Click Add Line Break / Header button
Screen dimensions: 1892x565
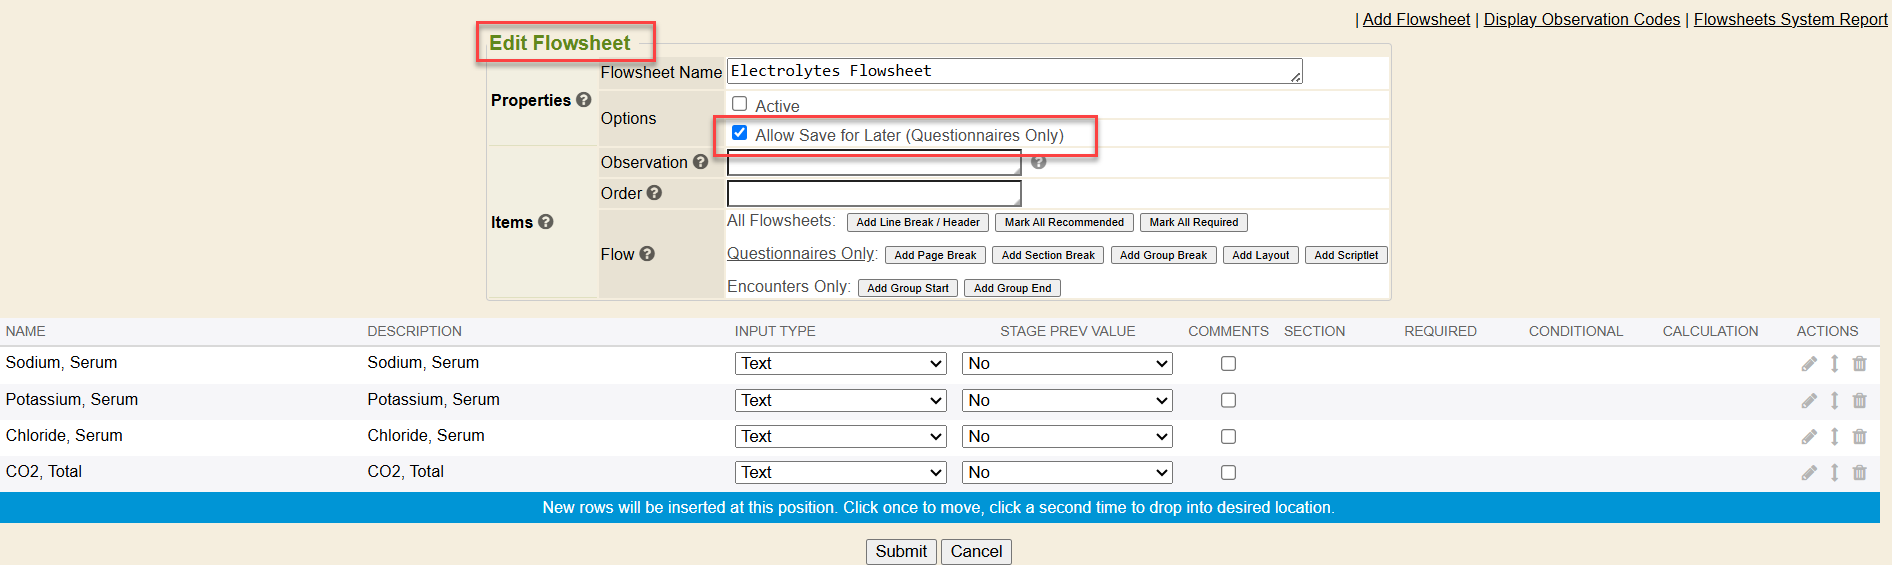917,223
